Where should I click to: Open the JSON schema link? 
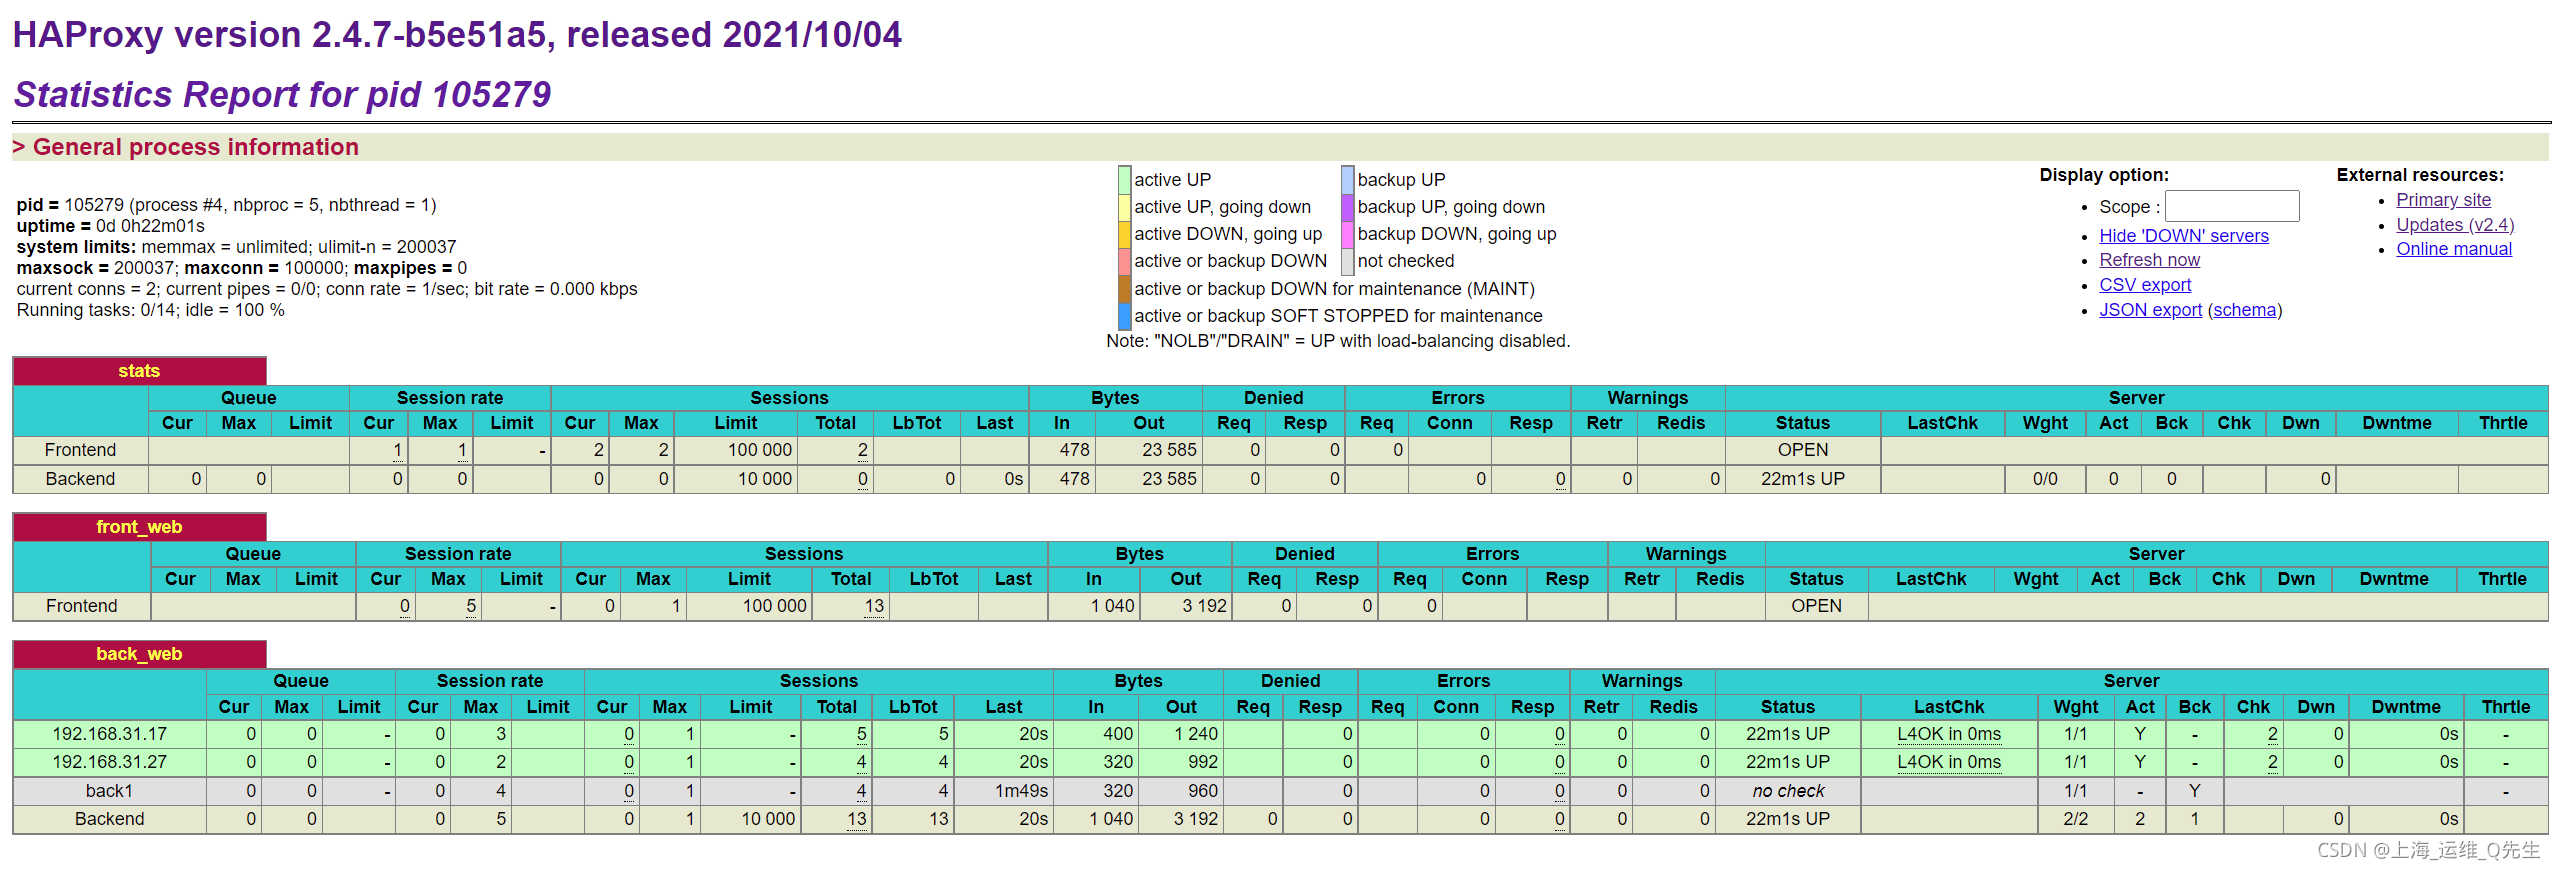[x=2244, y=310]
